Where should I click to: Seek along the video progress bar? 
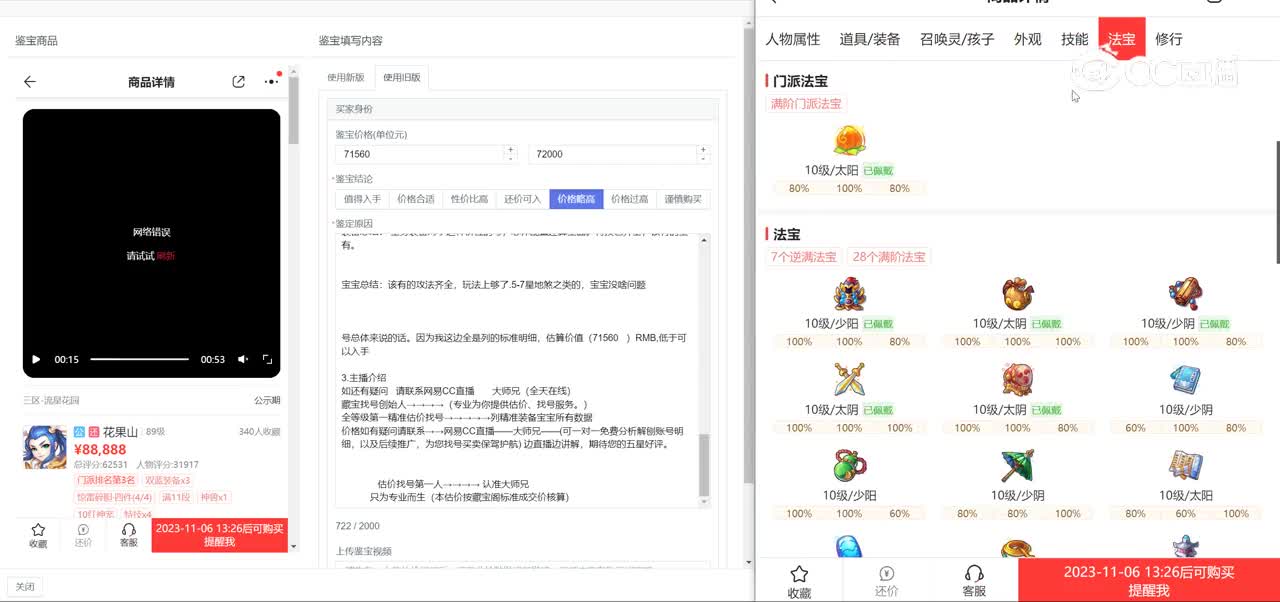click(140, 359)
